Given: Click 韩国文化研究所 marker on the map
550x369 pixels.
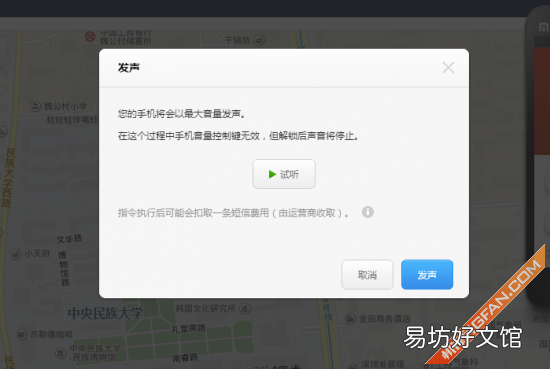Looking at the screenshot, I should [245, 309].
